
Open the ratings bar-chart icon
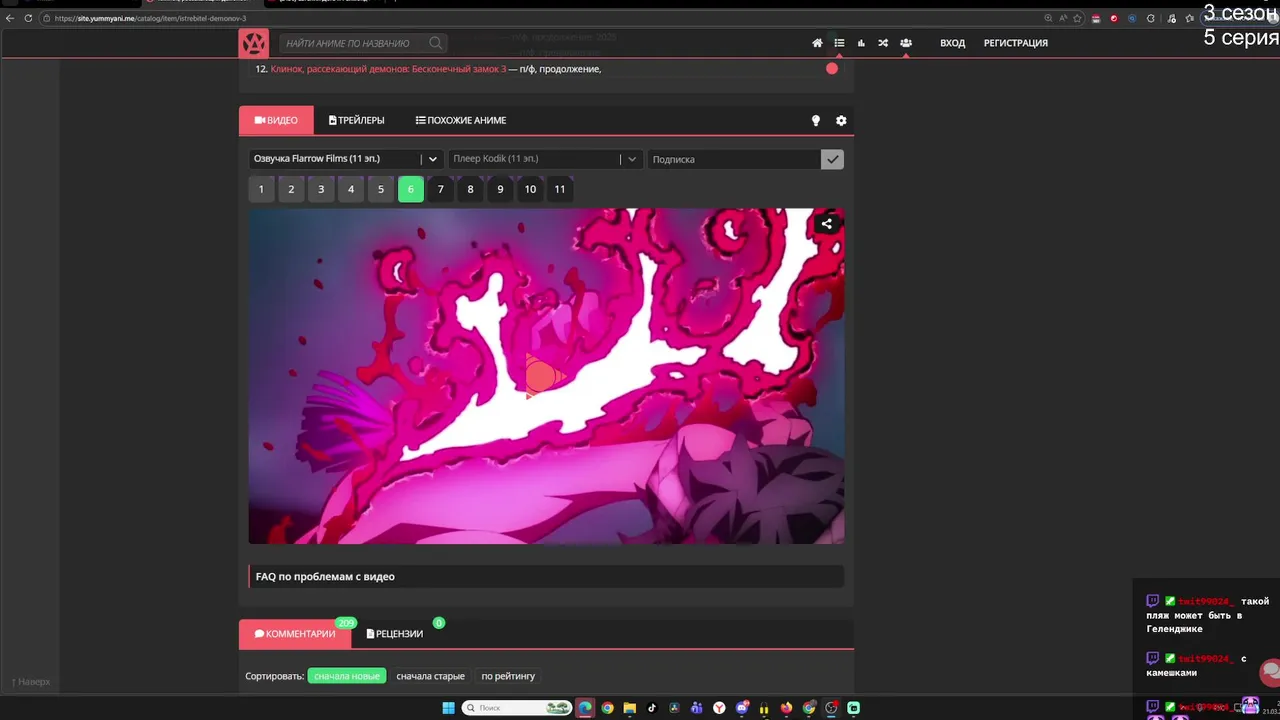coord(861,43)
